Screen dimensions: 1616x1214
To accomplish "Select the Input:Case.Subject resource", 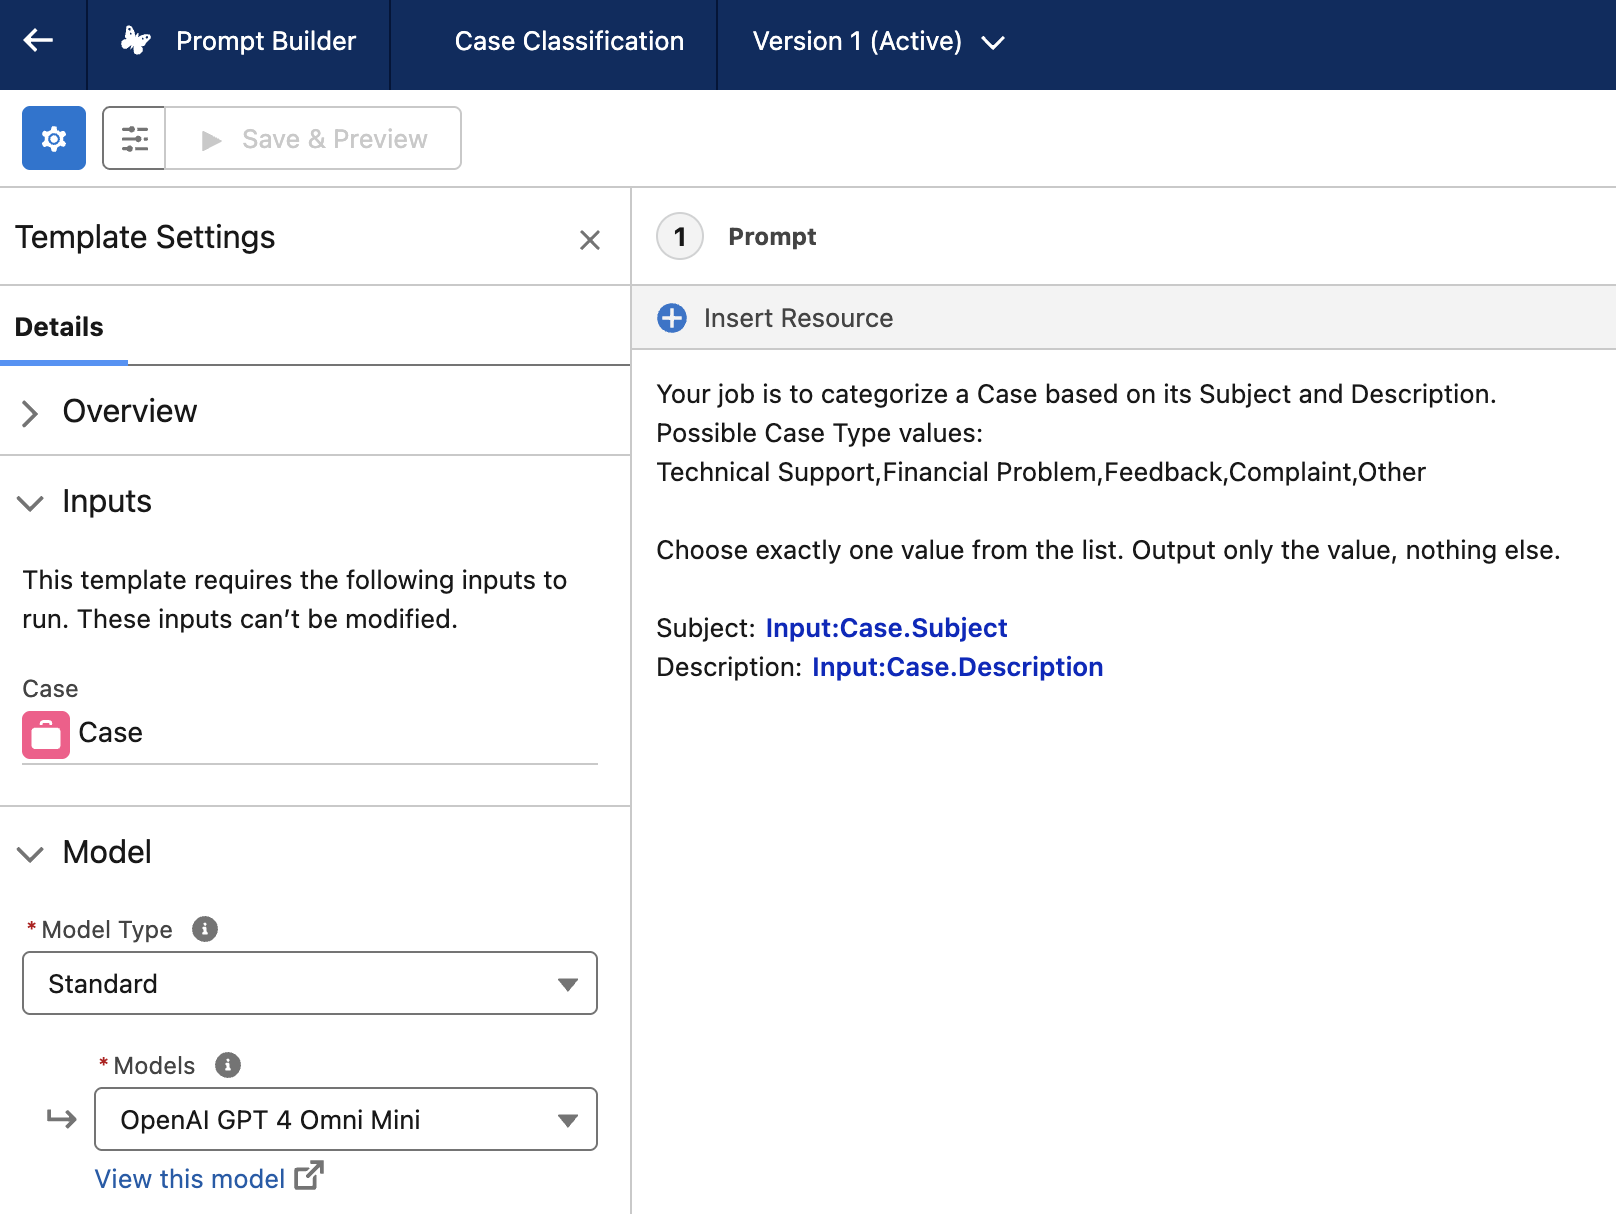I will (x=886, y=627).
